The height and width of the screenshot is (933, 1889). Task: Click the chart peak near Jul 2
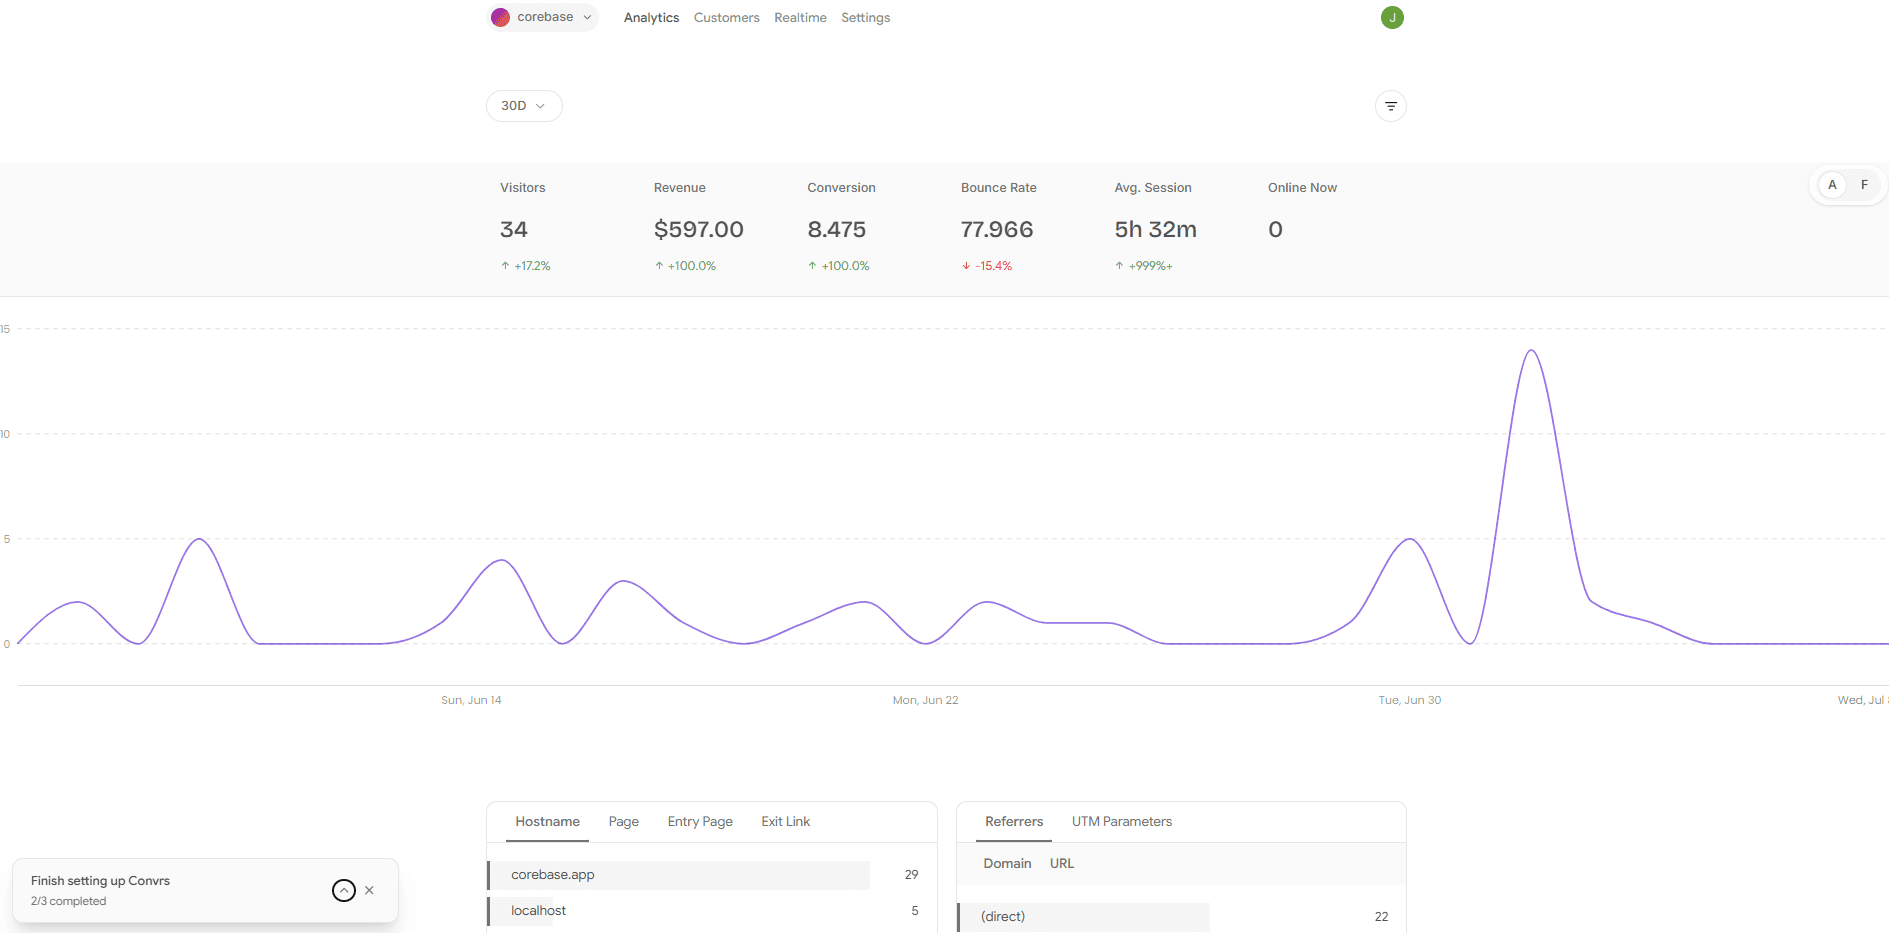coord(1531,351)
